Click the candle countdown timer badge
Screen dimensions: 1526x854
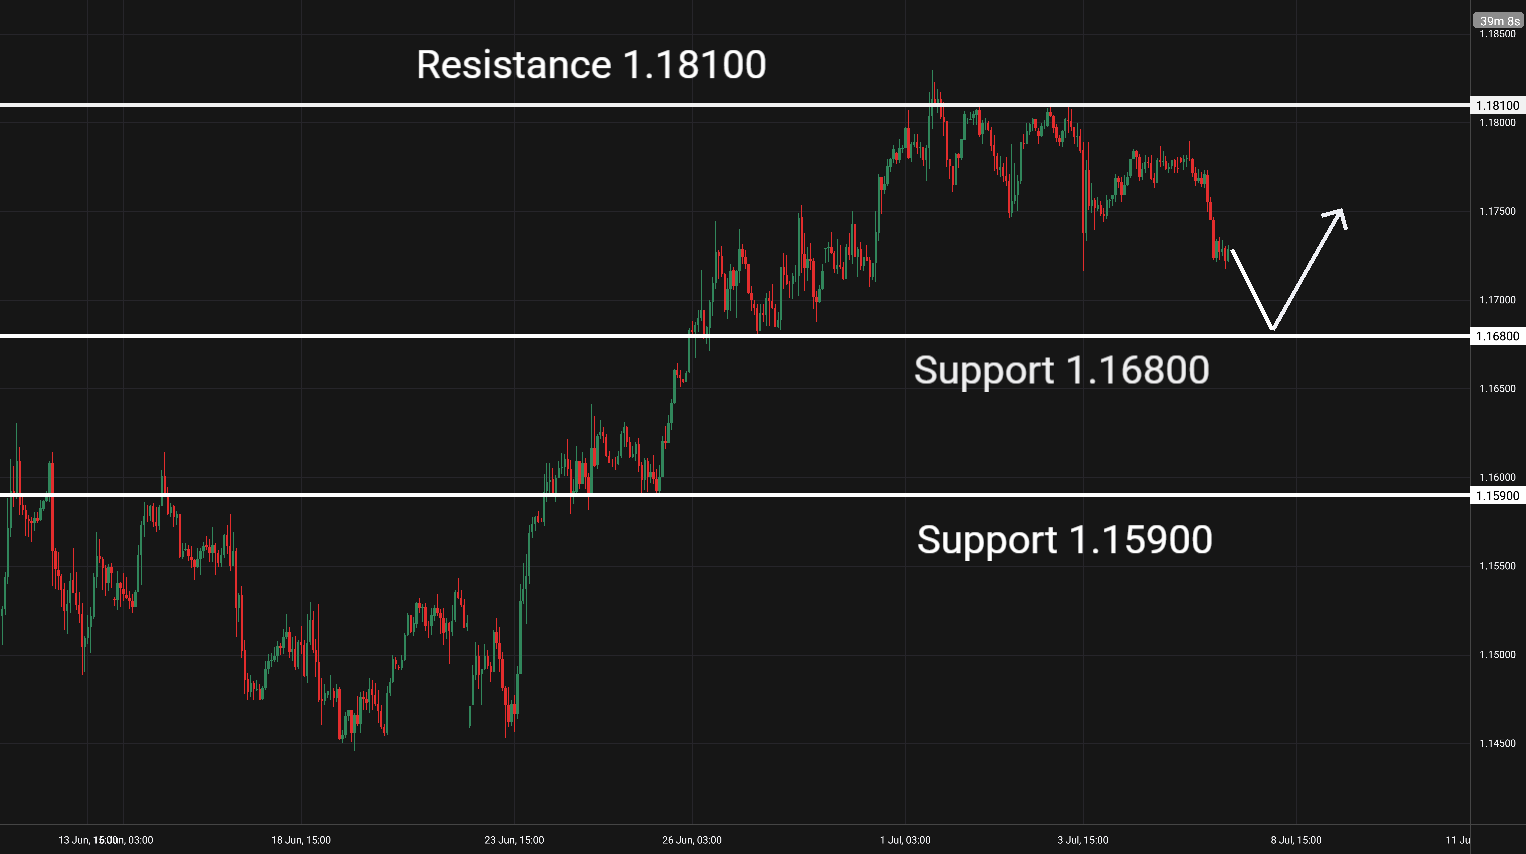1499,21
